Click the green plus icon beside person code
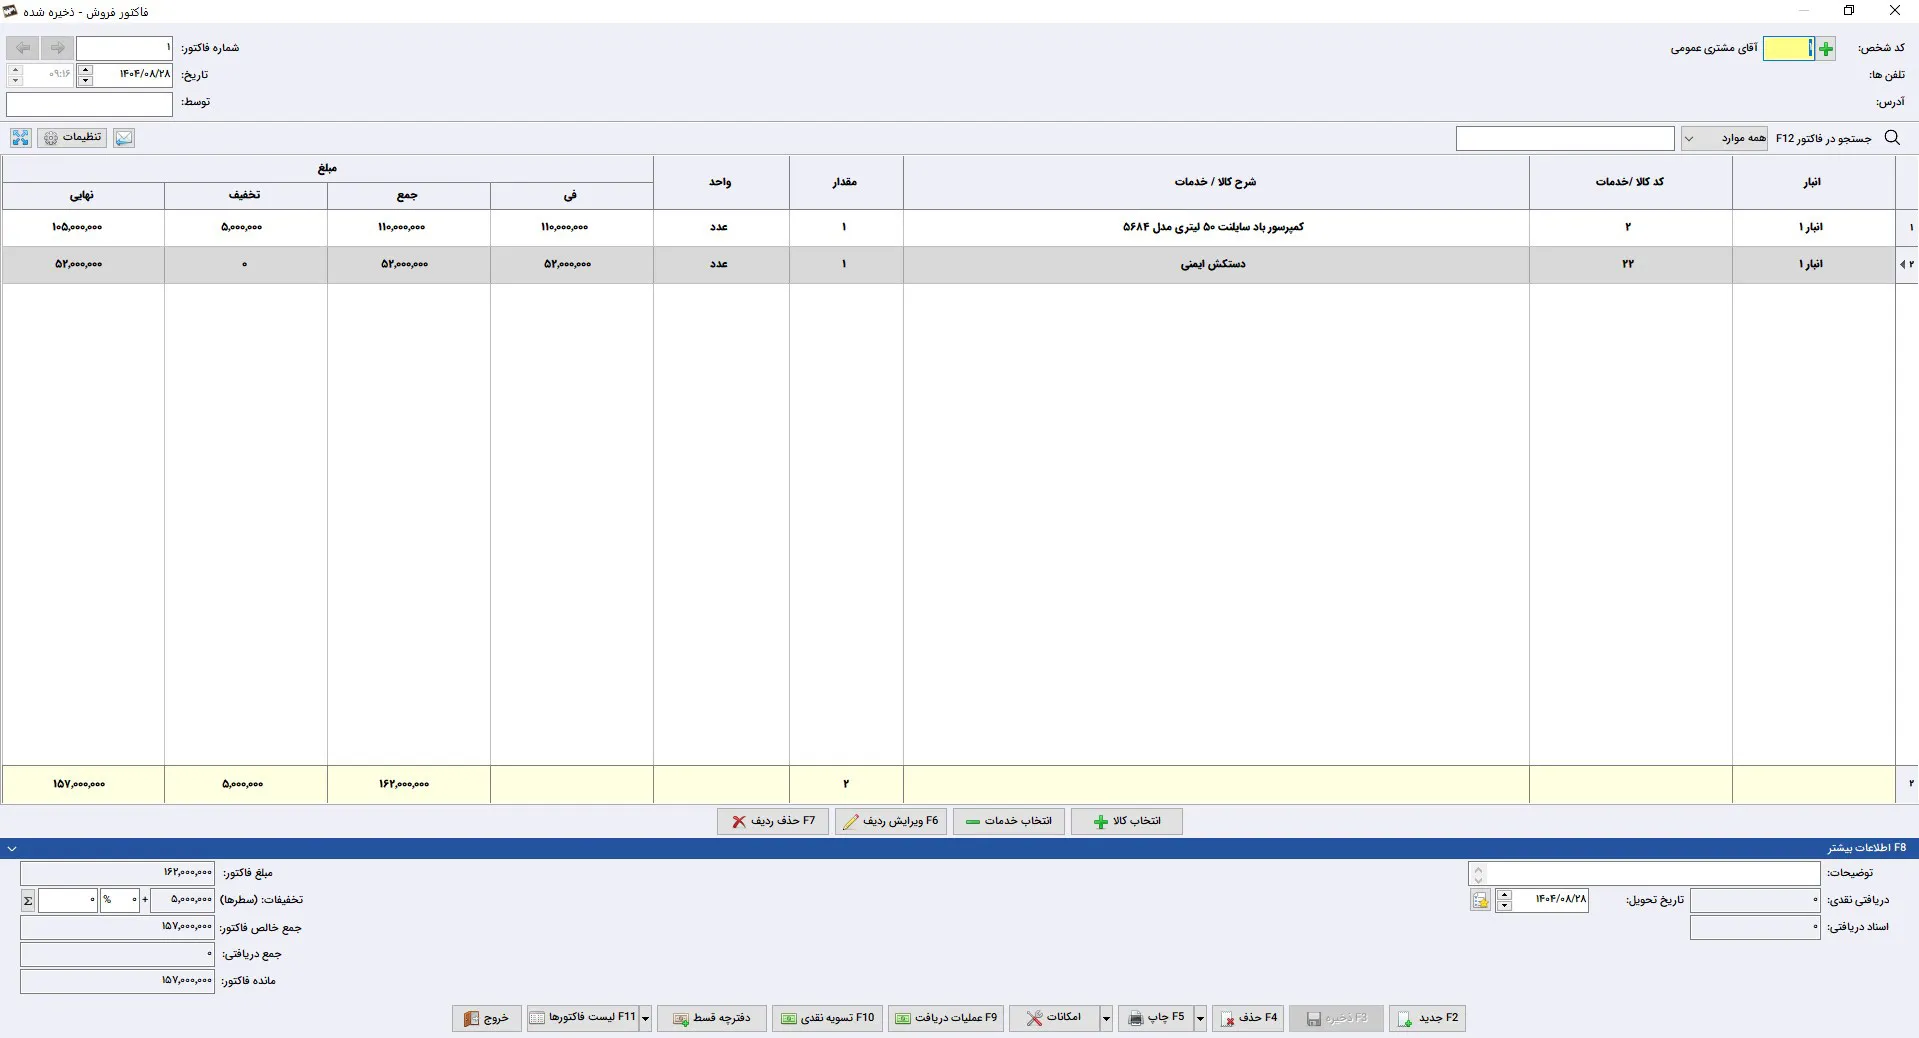The height and width of the screenshot is (1038, 1919). click(x=1826, y=48)
